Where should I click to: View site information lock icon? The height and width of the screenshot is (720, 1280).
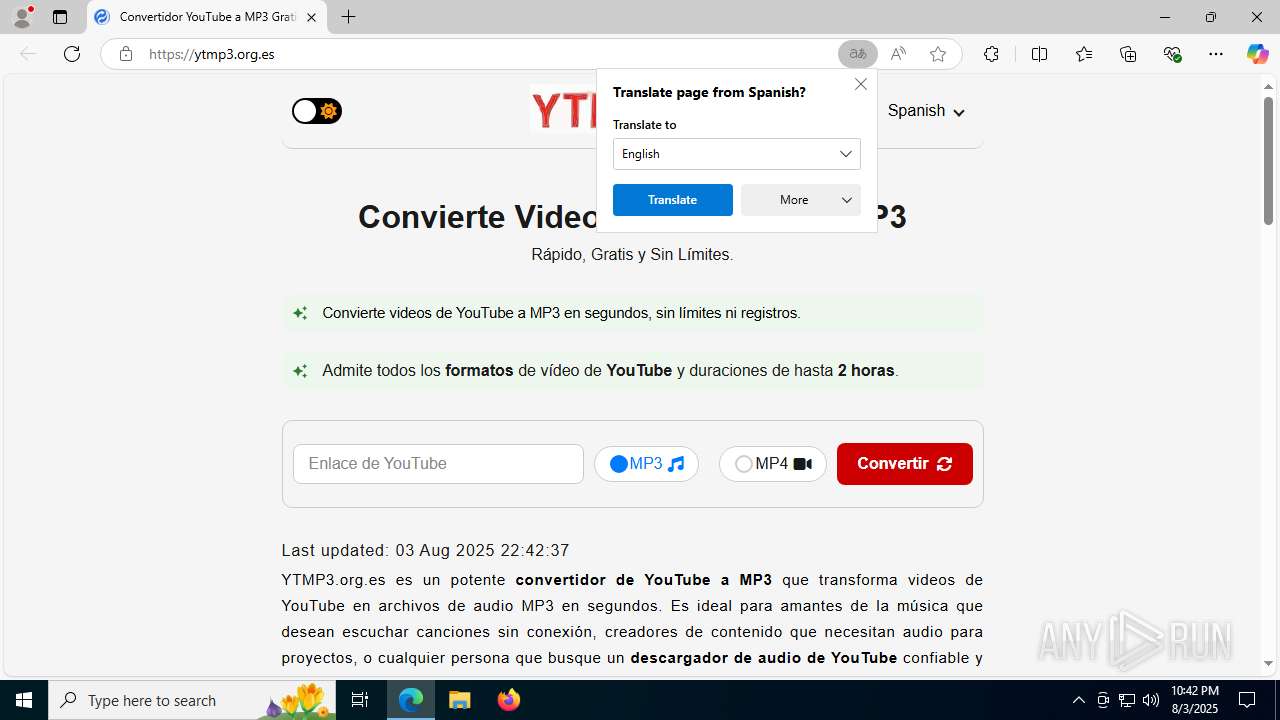[x=126, y=54]
